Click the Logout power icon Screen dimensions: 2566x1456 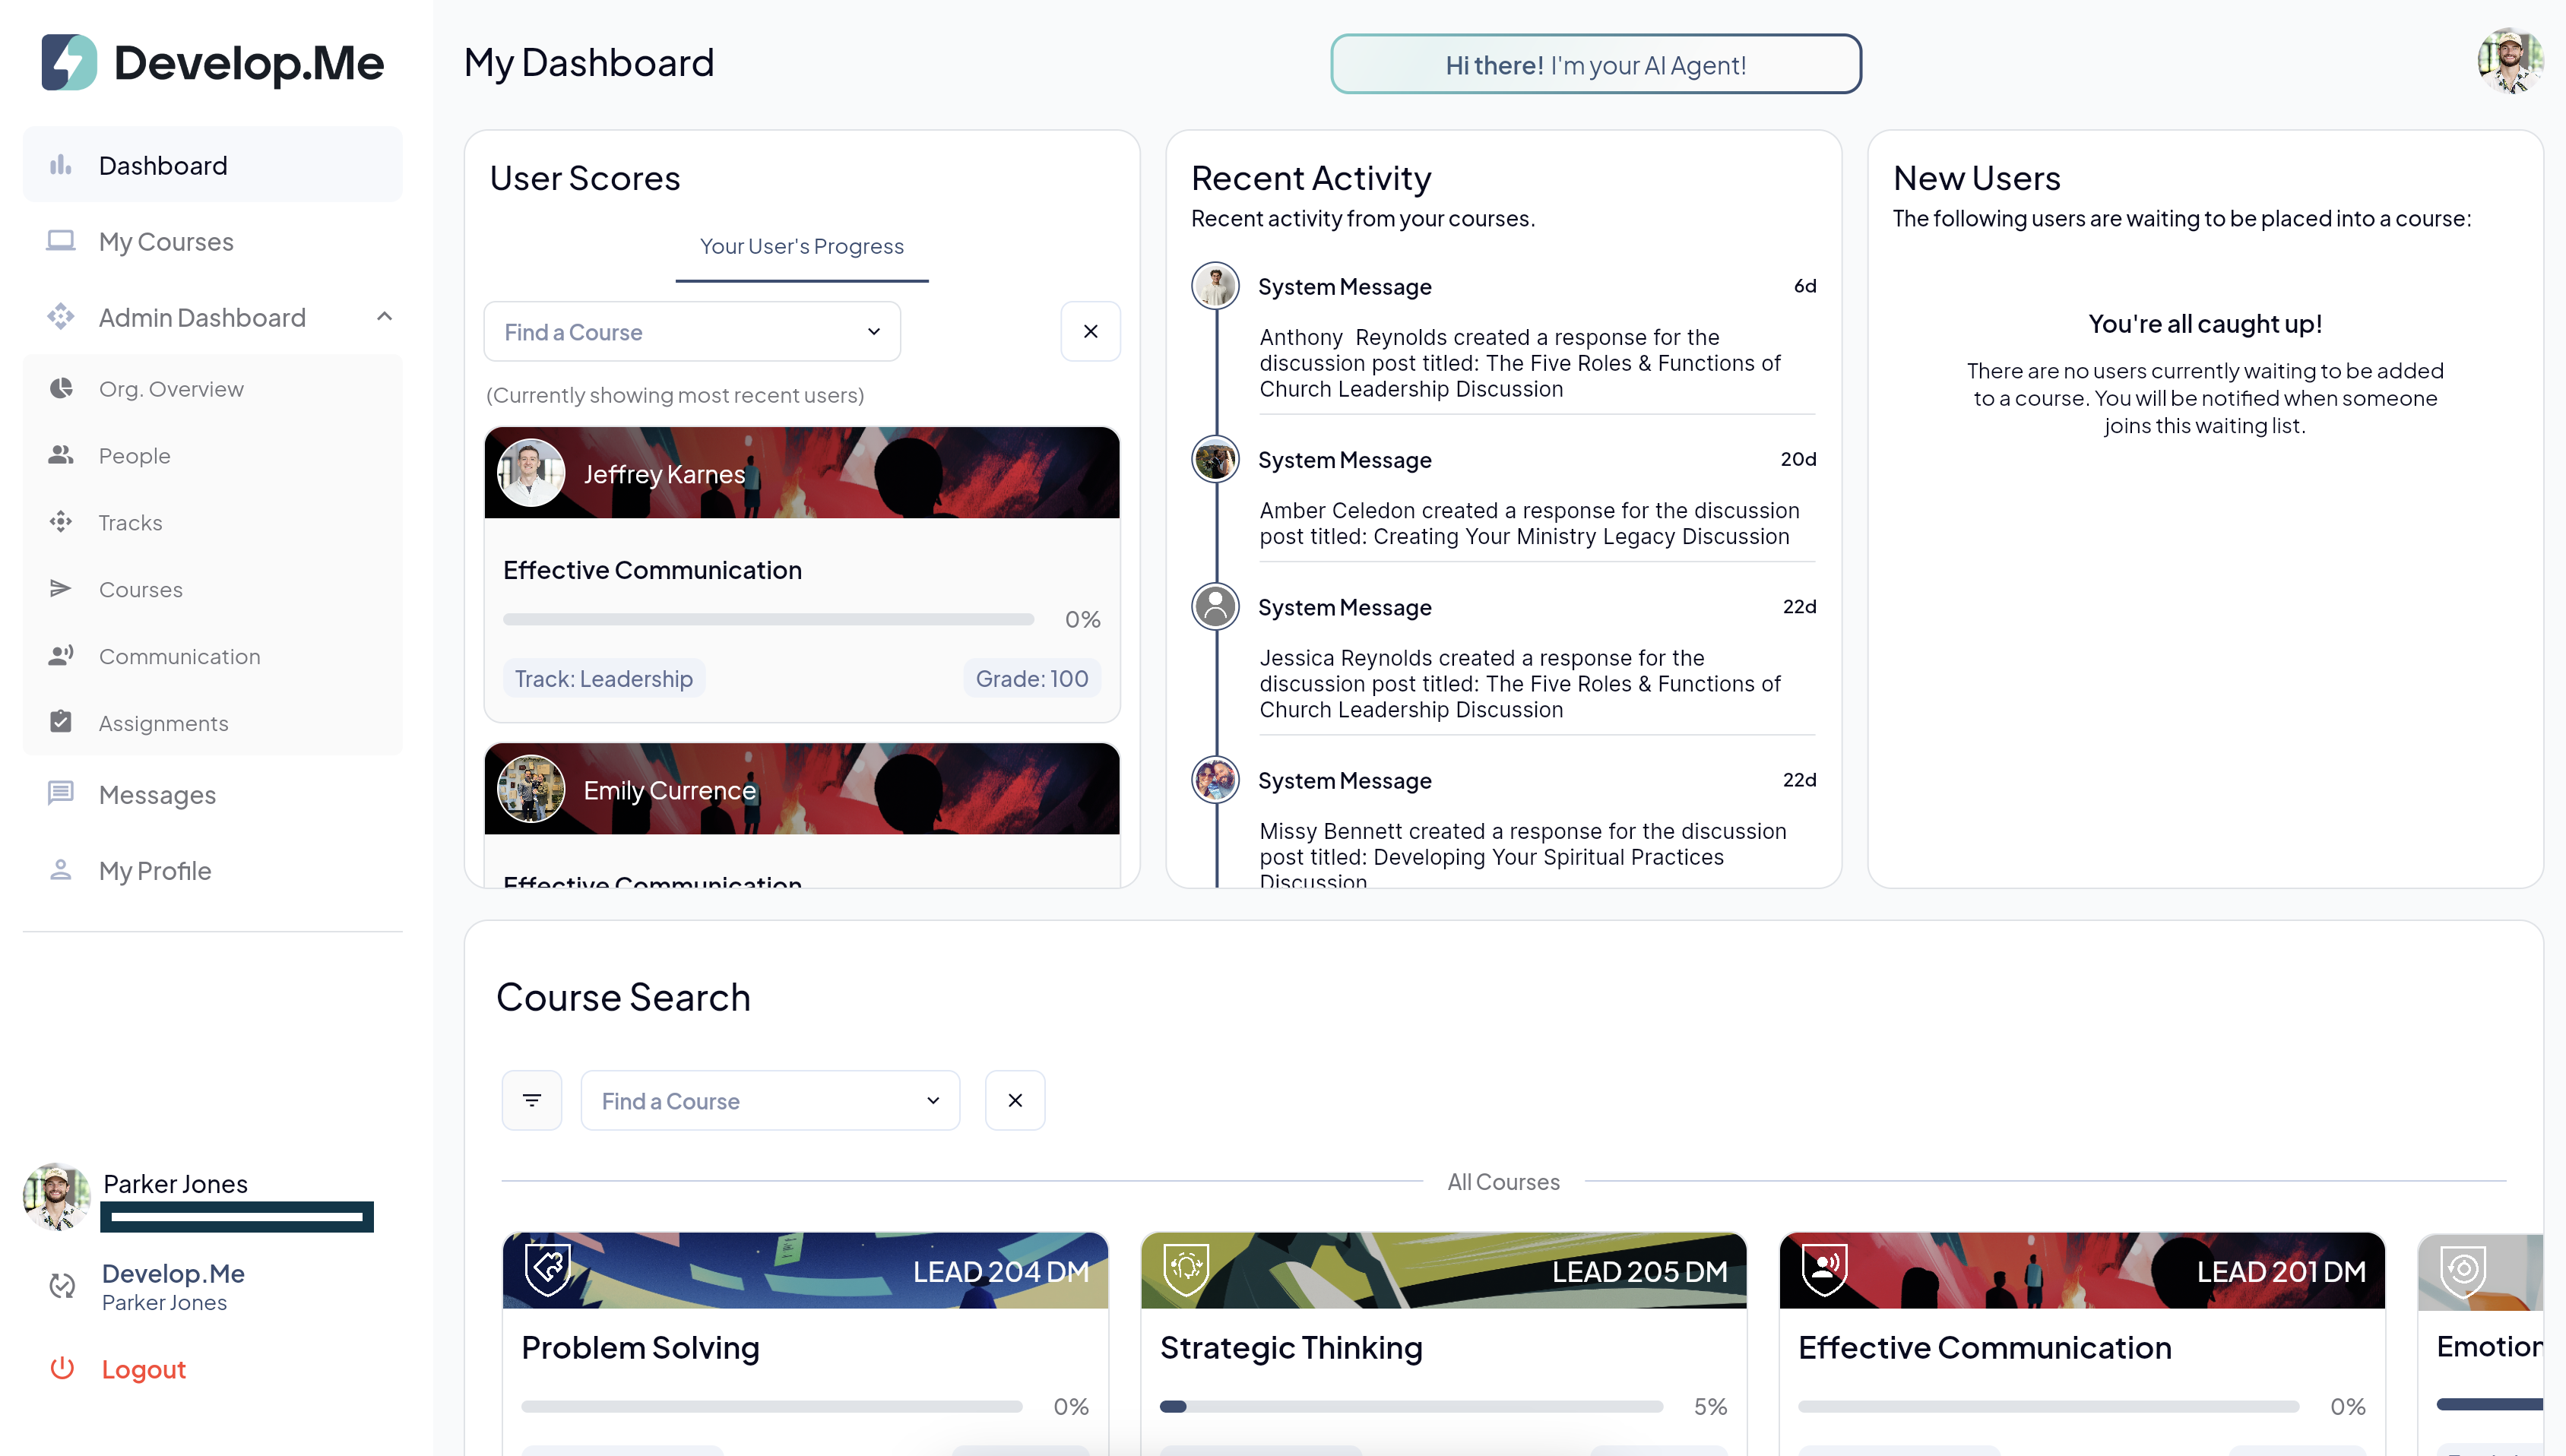click(x=62, y=1368)
